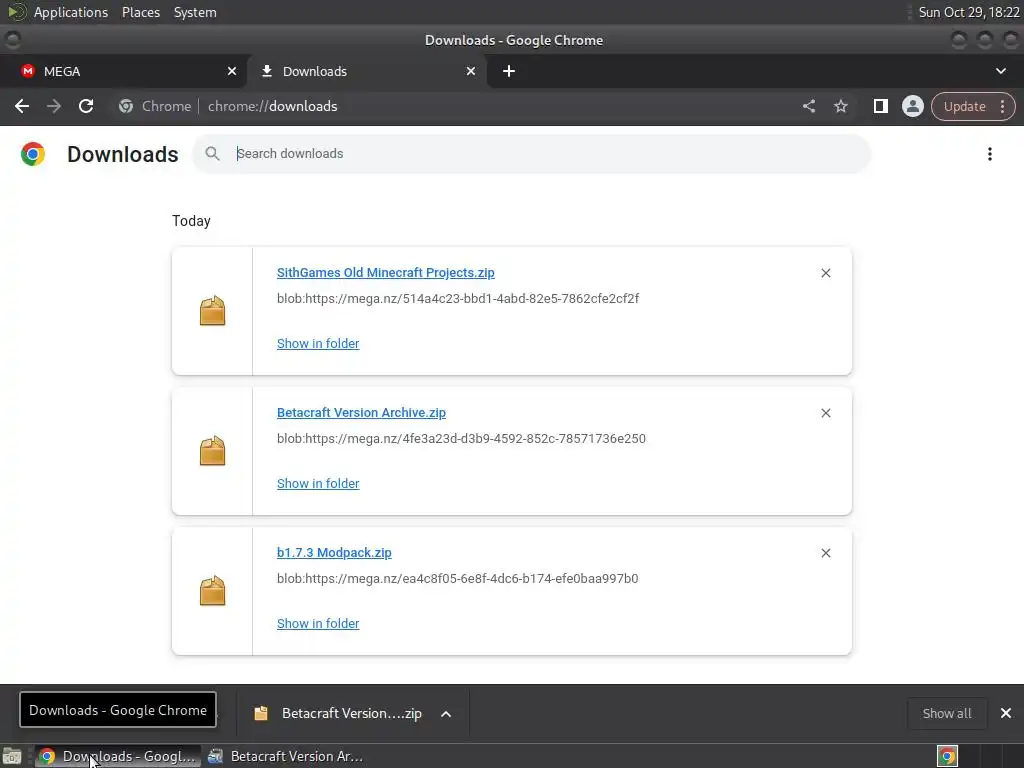
Task: Click the search magnifier icon
Action: (212, 153)
